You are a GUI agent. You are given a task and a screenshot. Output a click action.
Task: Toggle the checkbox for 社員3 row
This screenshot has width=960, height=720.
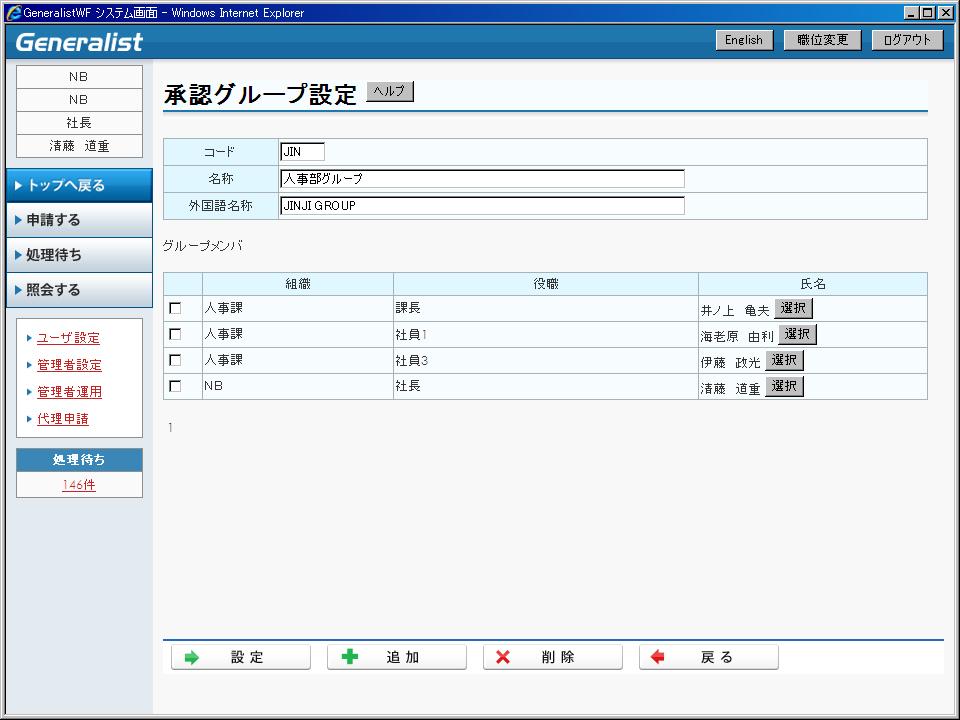(x=176, y=360)
